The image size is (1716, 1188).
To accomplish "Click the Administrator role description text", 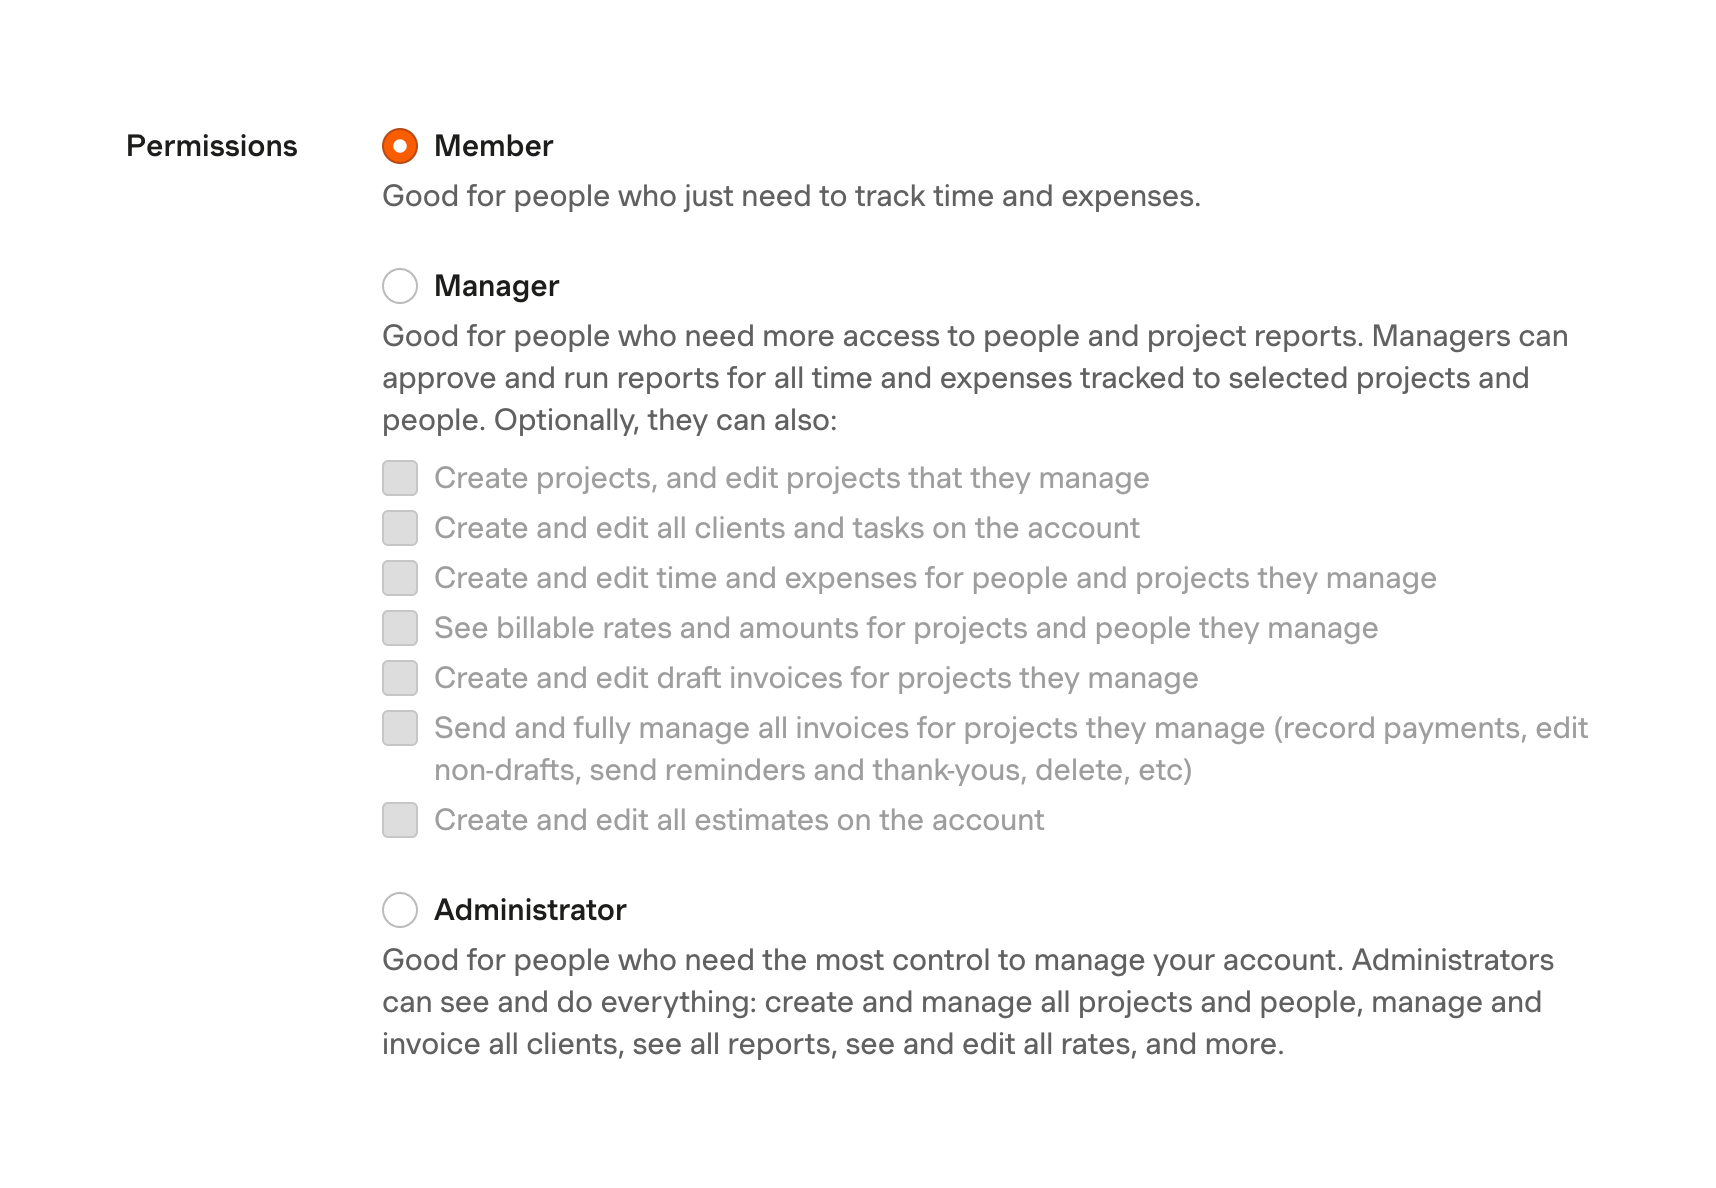I will [x=960, y=1002].
